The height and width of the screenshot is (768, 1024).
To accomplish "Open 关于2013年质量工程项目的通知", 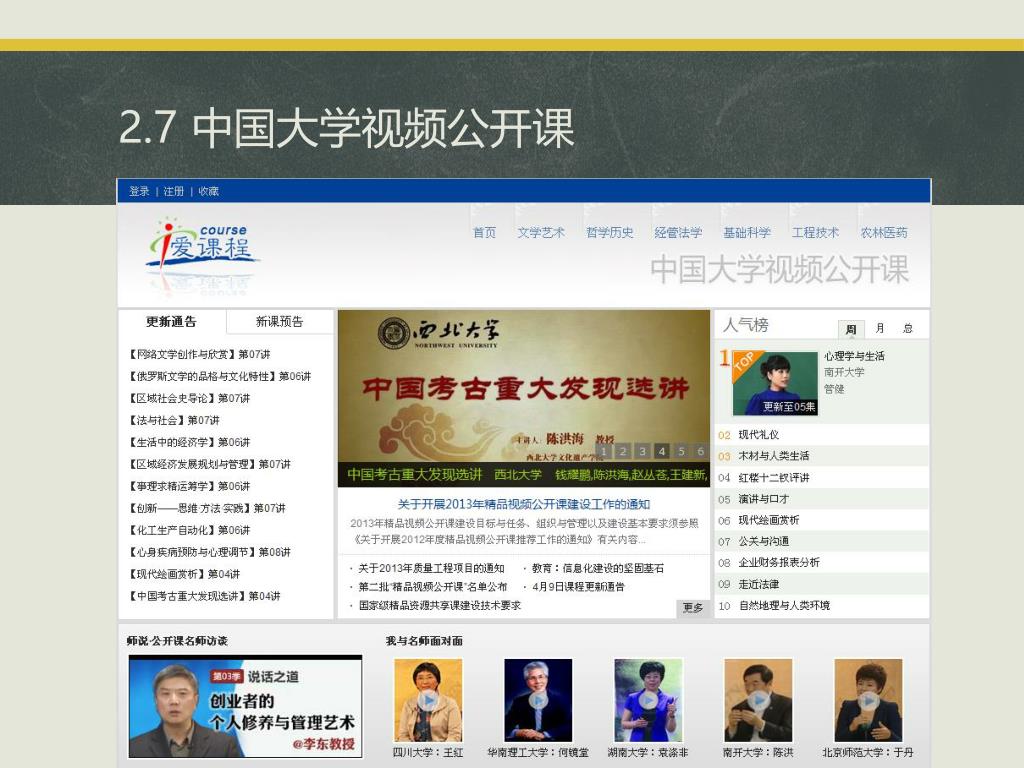I will pyautogui.click(x=431, y=569).
